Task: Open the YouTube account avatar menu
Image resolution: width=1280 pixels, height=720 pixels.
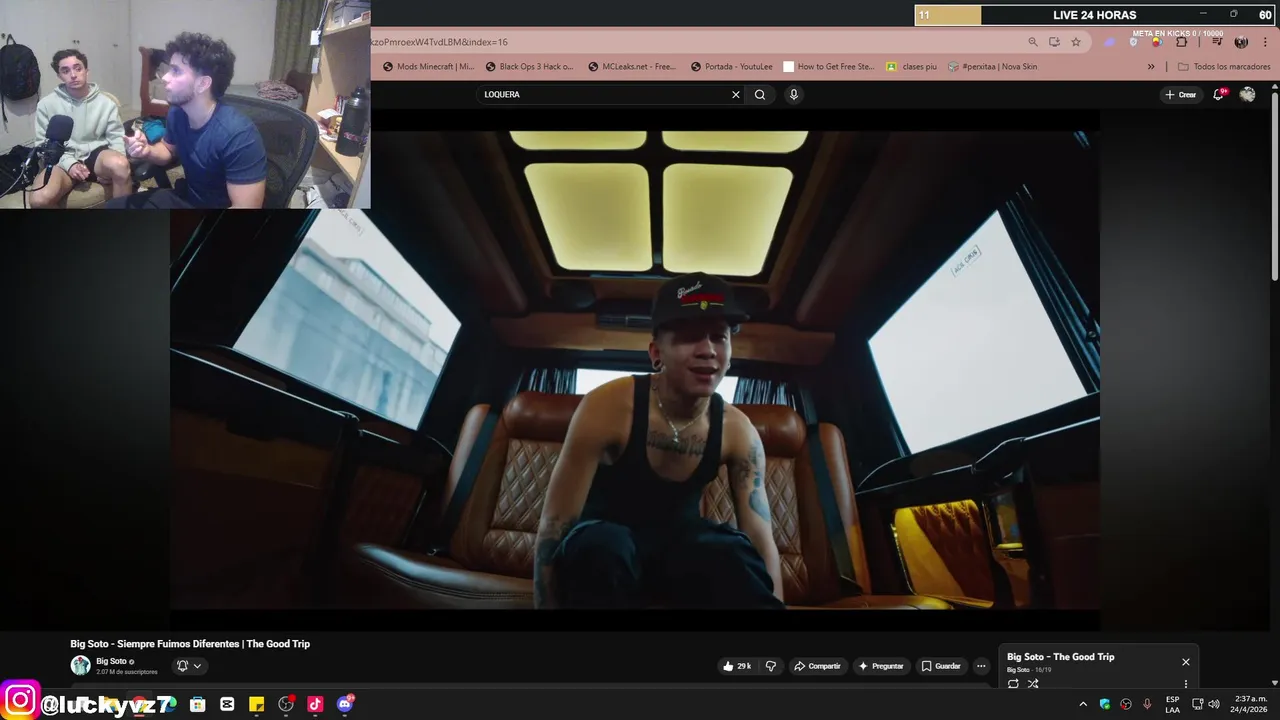Action: coord(1247,94)
